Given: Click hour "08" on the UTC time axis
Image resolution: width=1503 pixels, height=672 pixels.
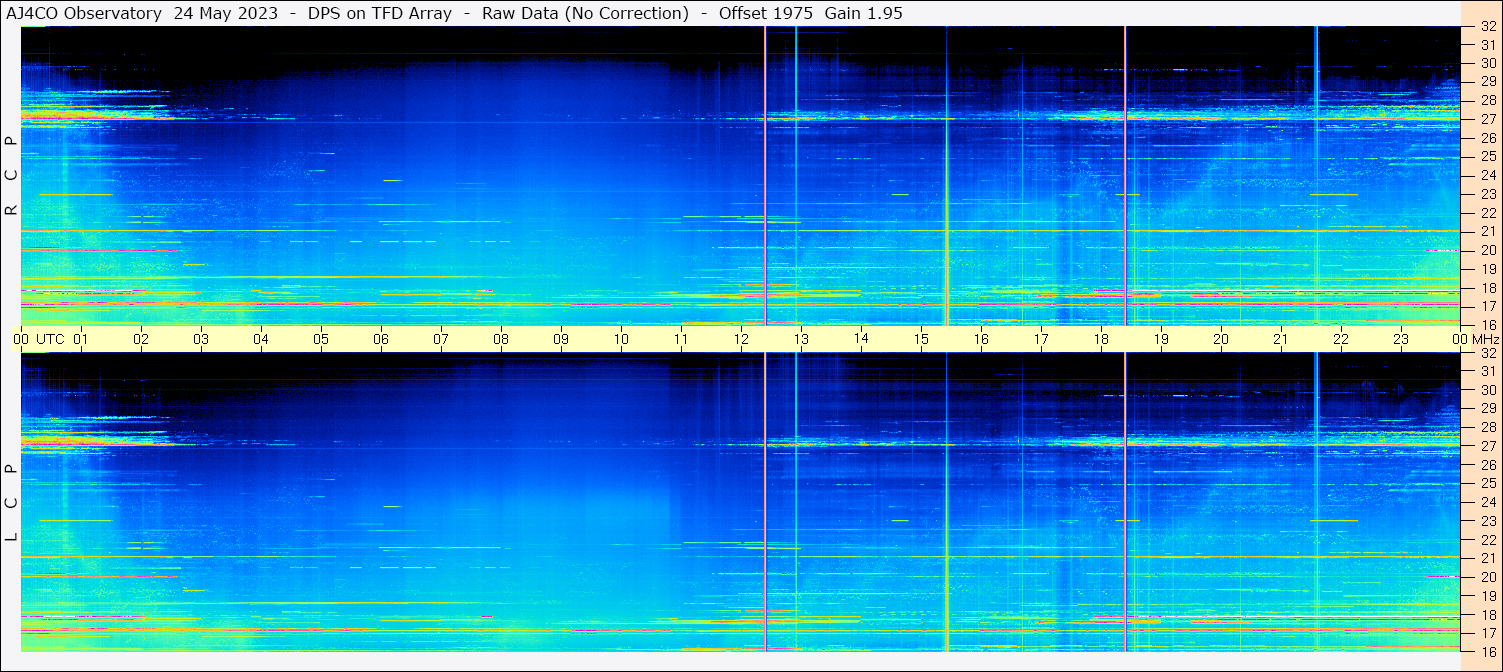Looking at the screenshot, I should [501, 339].
